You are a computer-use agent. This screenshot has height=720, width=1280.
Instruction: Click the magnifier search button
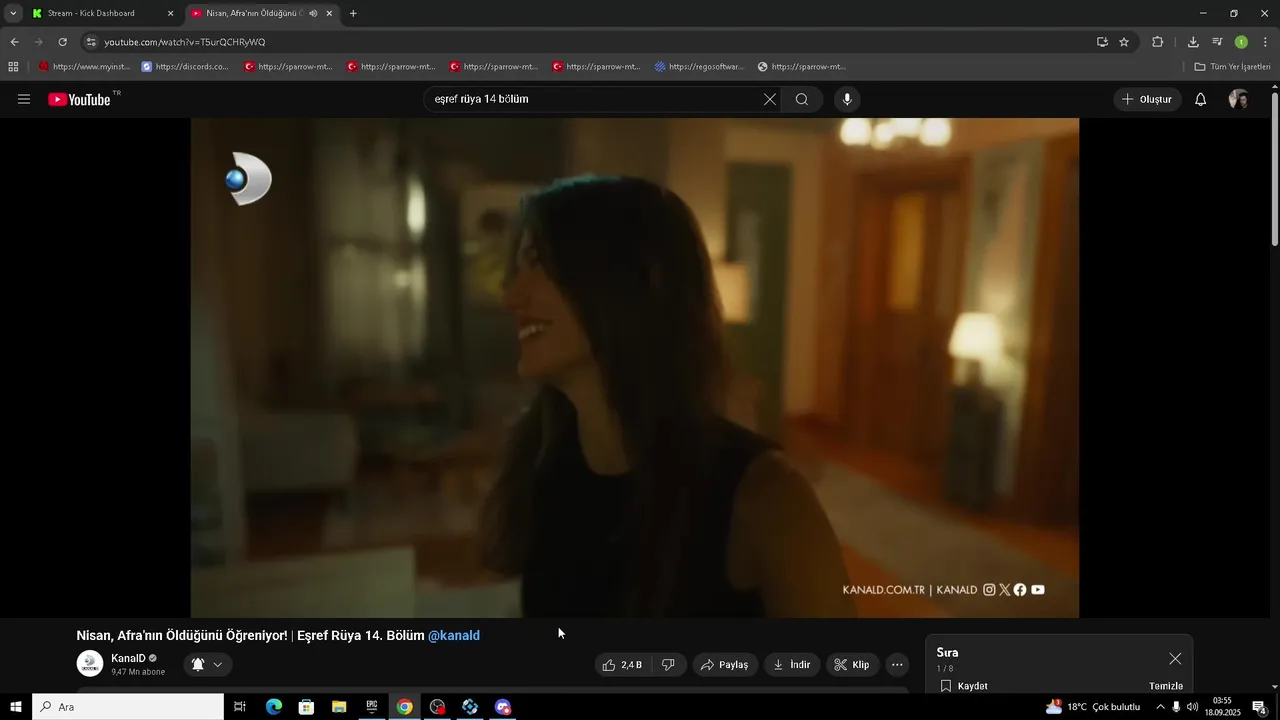point(802,99)
